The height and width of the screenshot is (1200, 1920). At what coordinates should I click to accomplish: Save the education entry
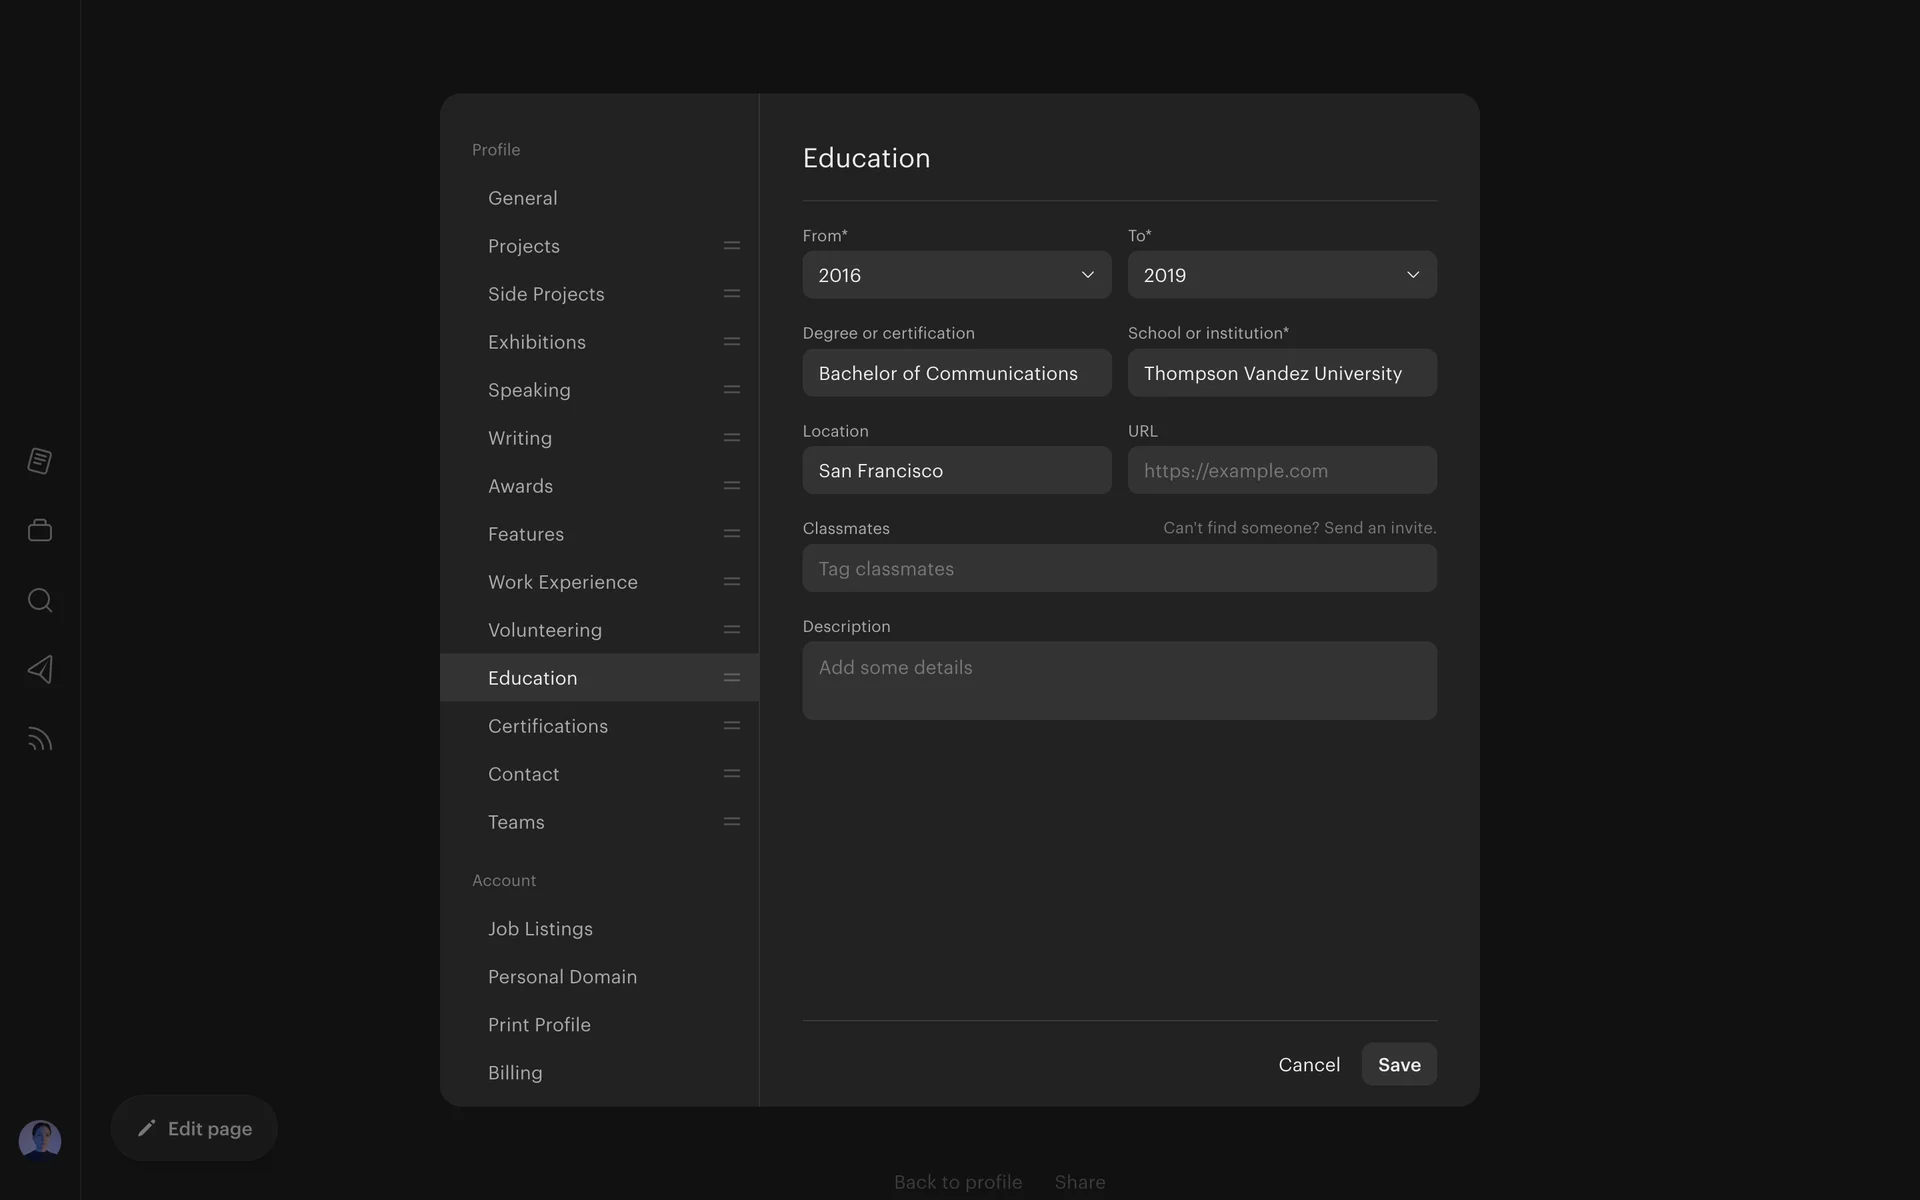click(x=1398, y=1065)
